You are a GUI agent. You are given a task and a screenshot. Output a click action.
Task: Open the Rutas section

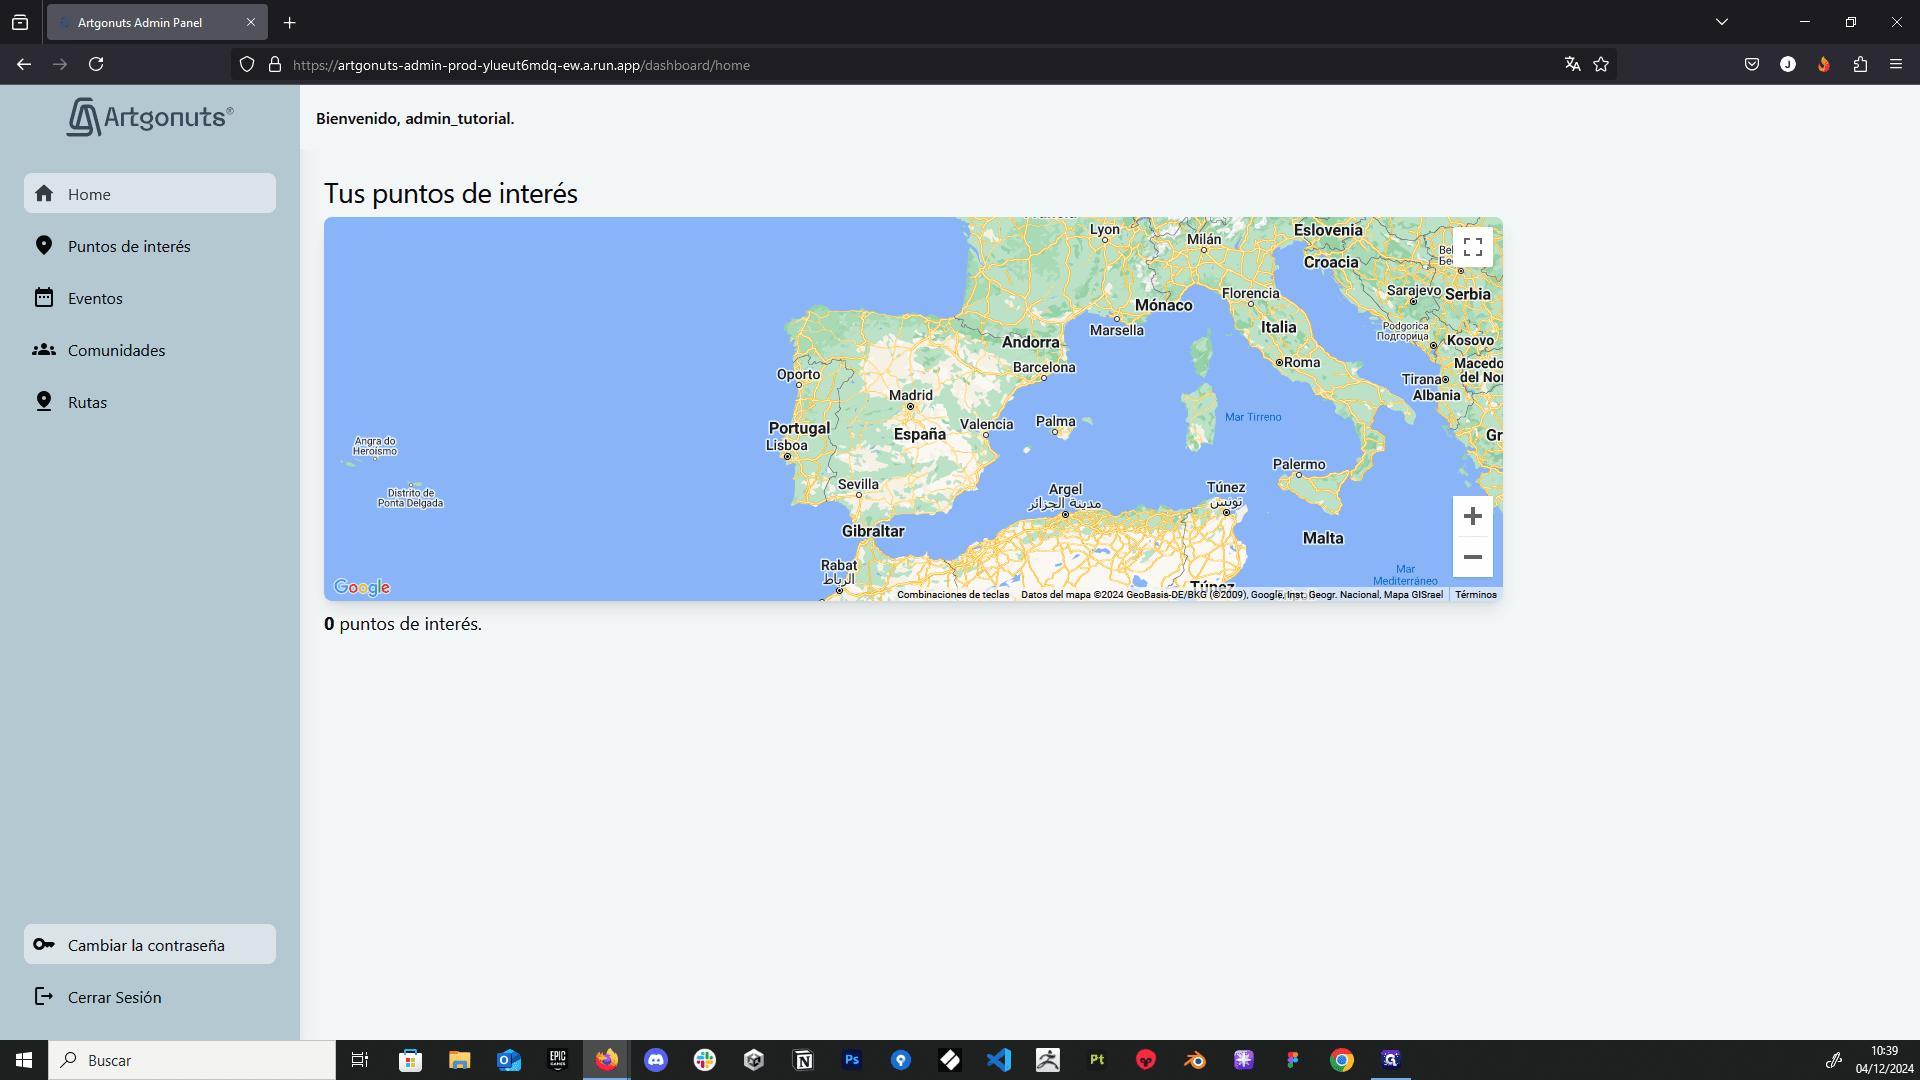tap(150, 402)
